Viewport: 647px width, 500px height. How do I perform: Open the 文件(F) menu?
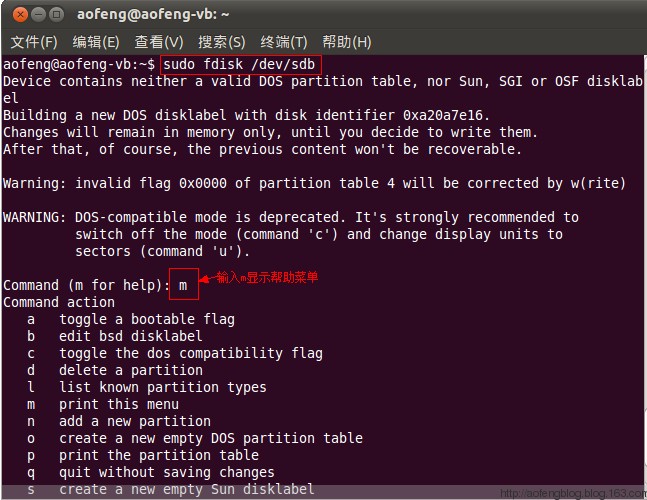(x=34, y=42)
